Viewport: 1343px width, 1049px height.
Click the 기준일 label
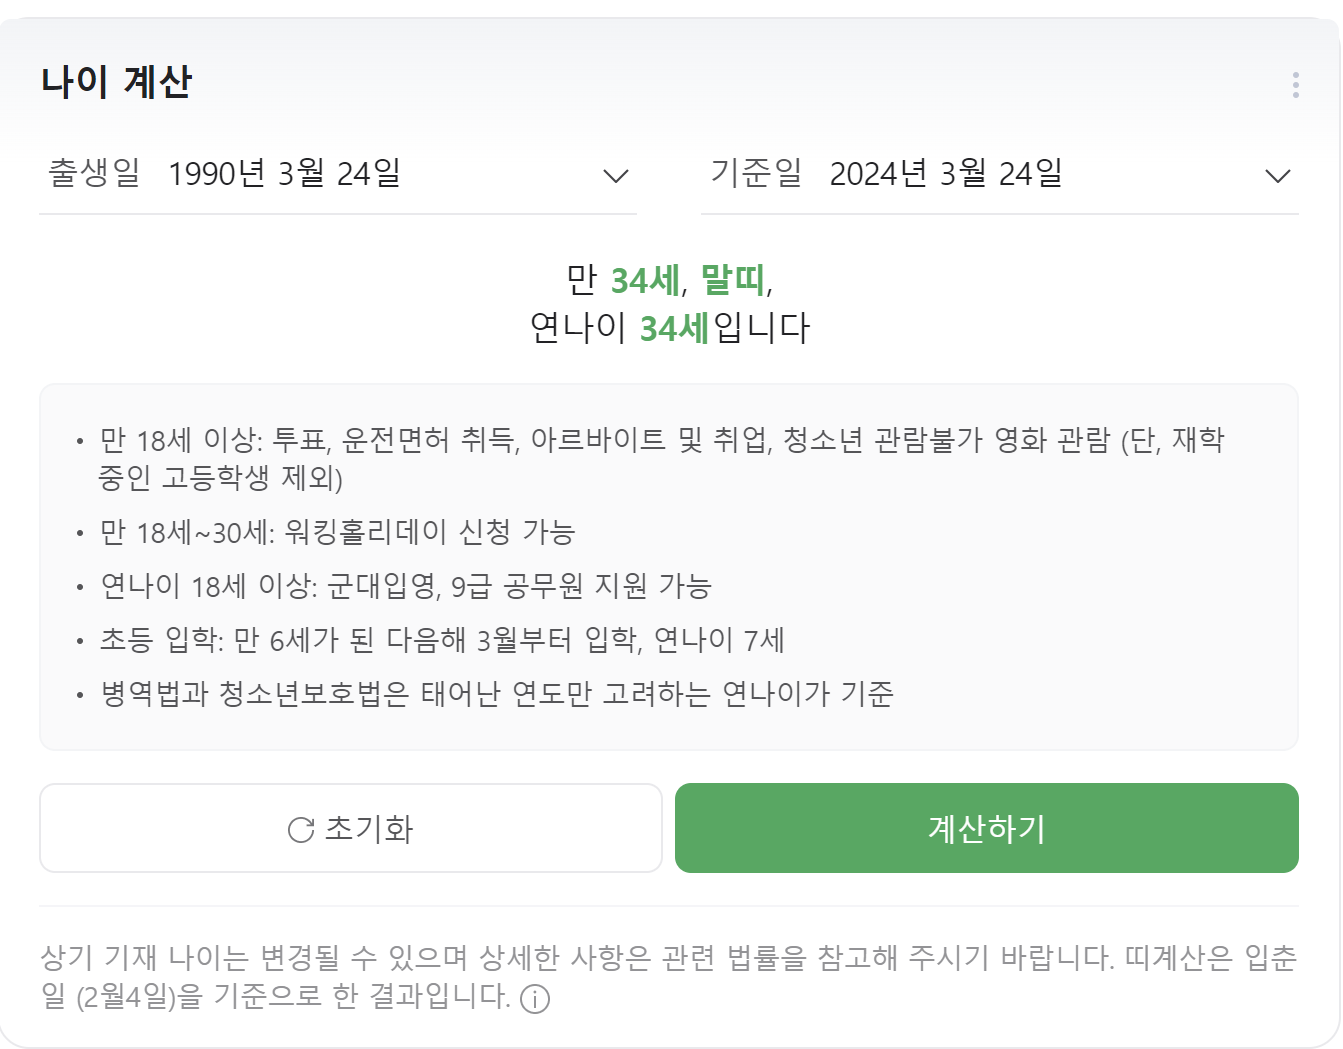(756, 173)
